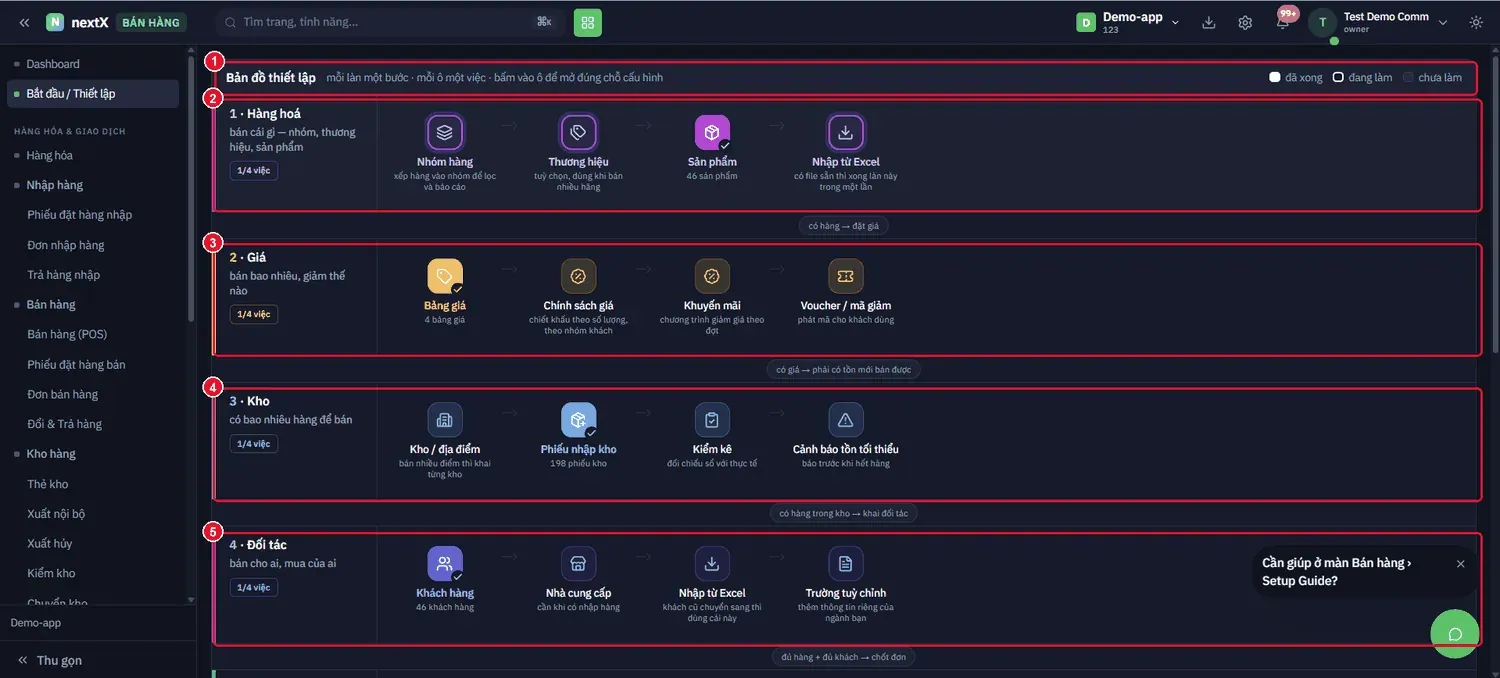Open the notifications bell with 99+ badge
This screenshot has height=678, width=1500.
click(1283, 22)
